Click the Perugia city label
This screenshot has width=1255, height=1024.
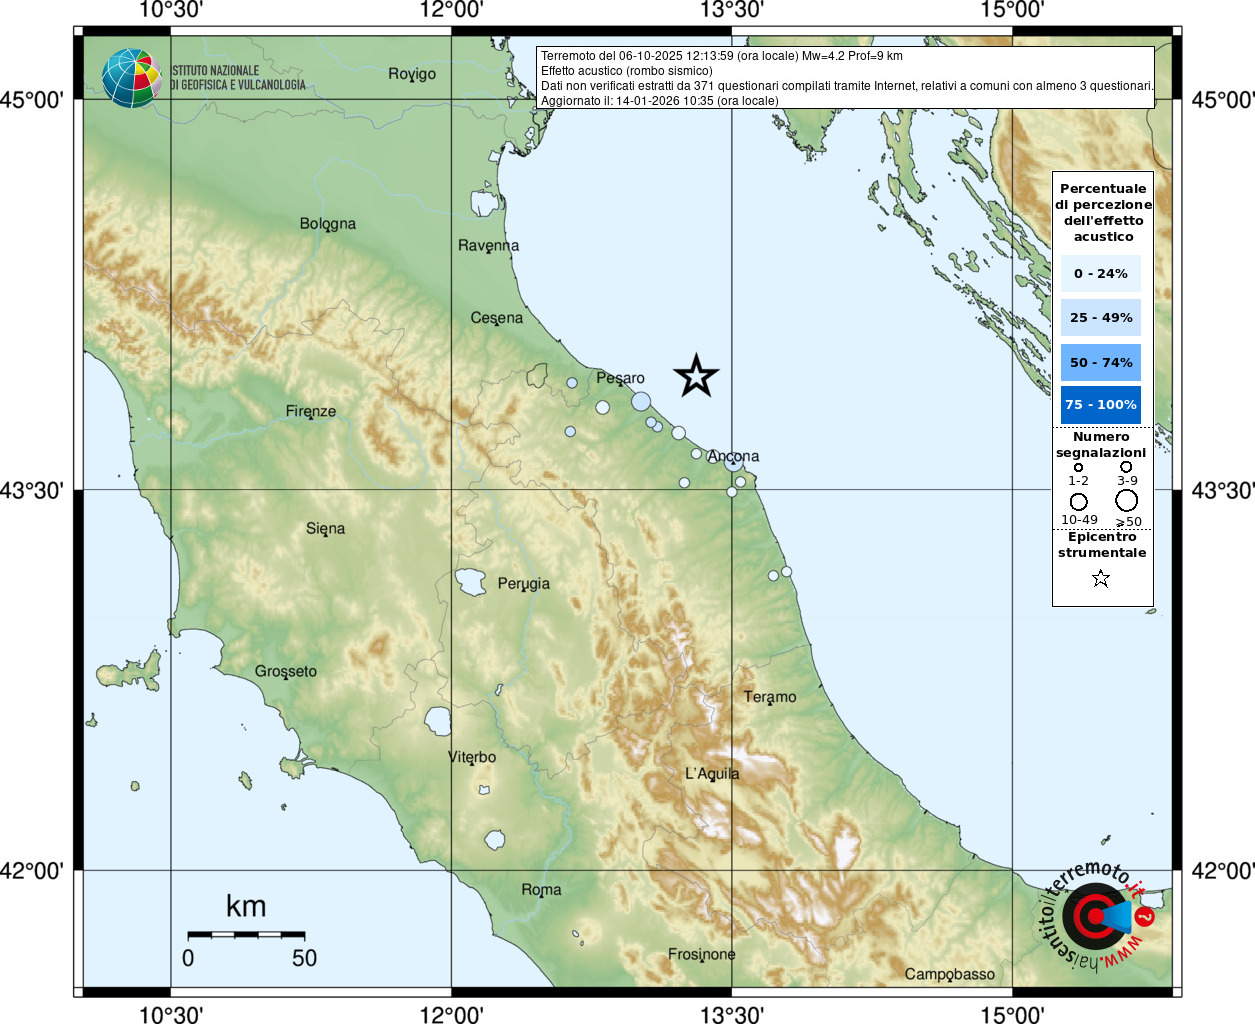pos(524,584)
